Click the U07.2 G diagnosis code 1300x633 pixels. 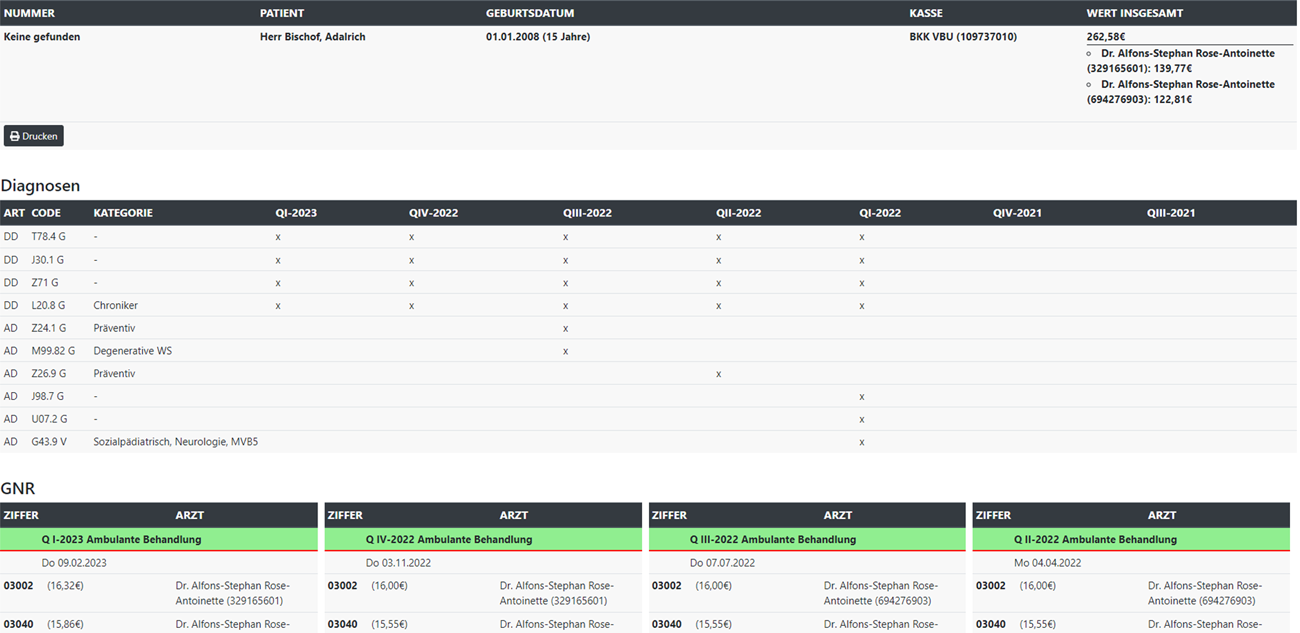[x=49, y=419]
